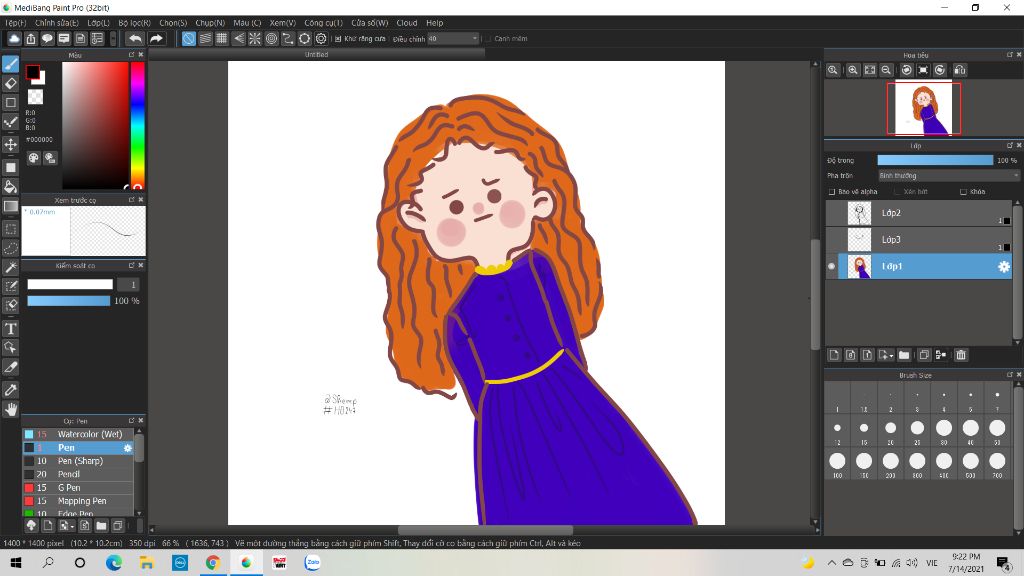The width and height of the screenshot is (1024, 576).
Task: Zoom out on the navigator panel
Action: (x=886, y=70)
